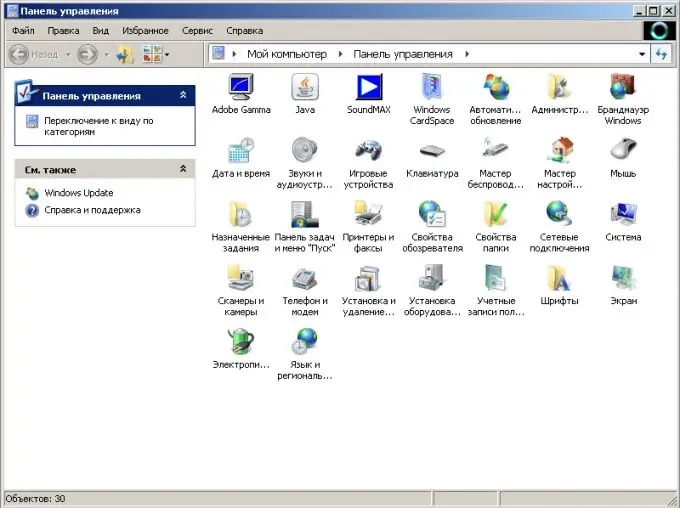
Task: Open the Мышь applet
Action: coord(623,157)
